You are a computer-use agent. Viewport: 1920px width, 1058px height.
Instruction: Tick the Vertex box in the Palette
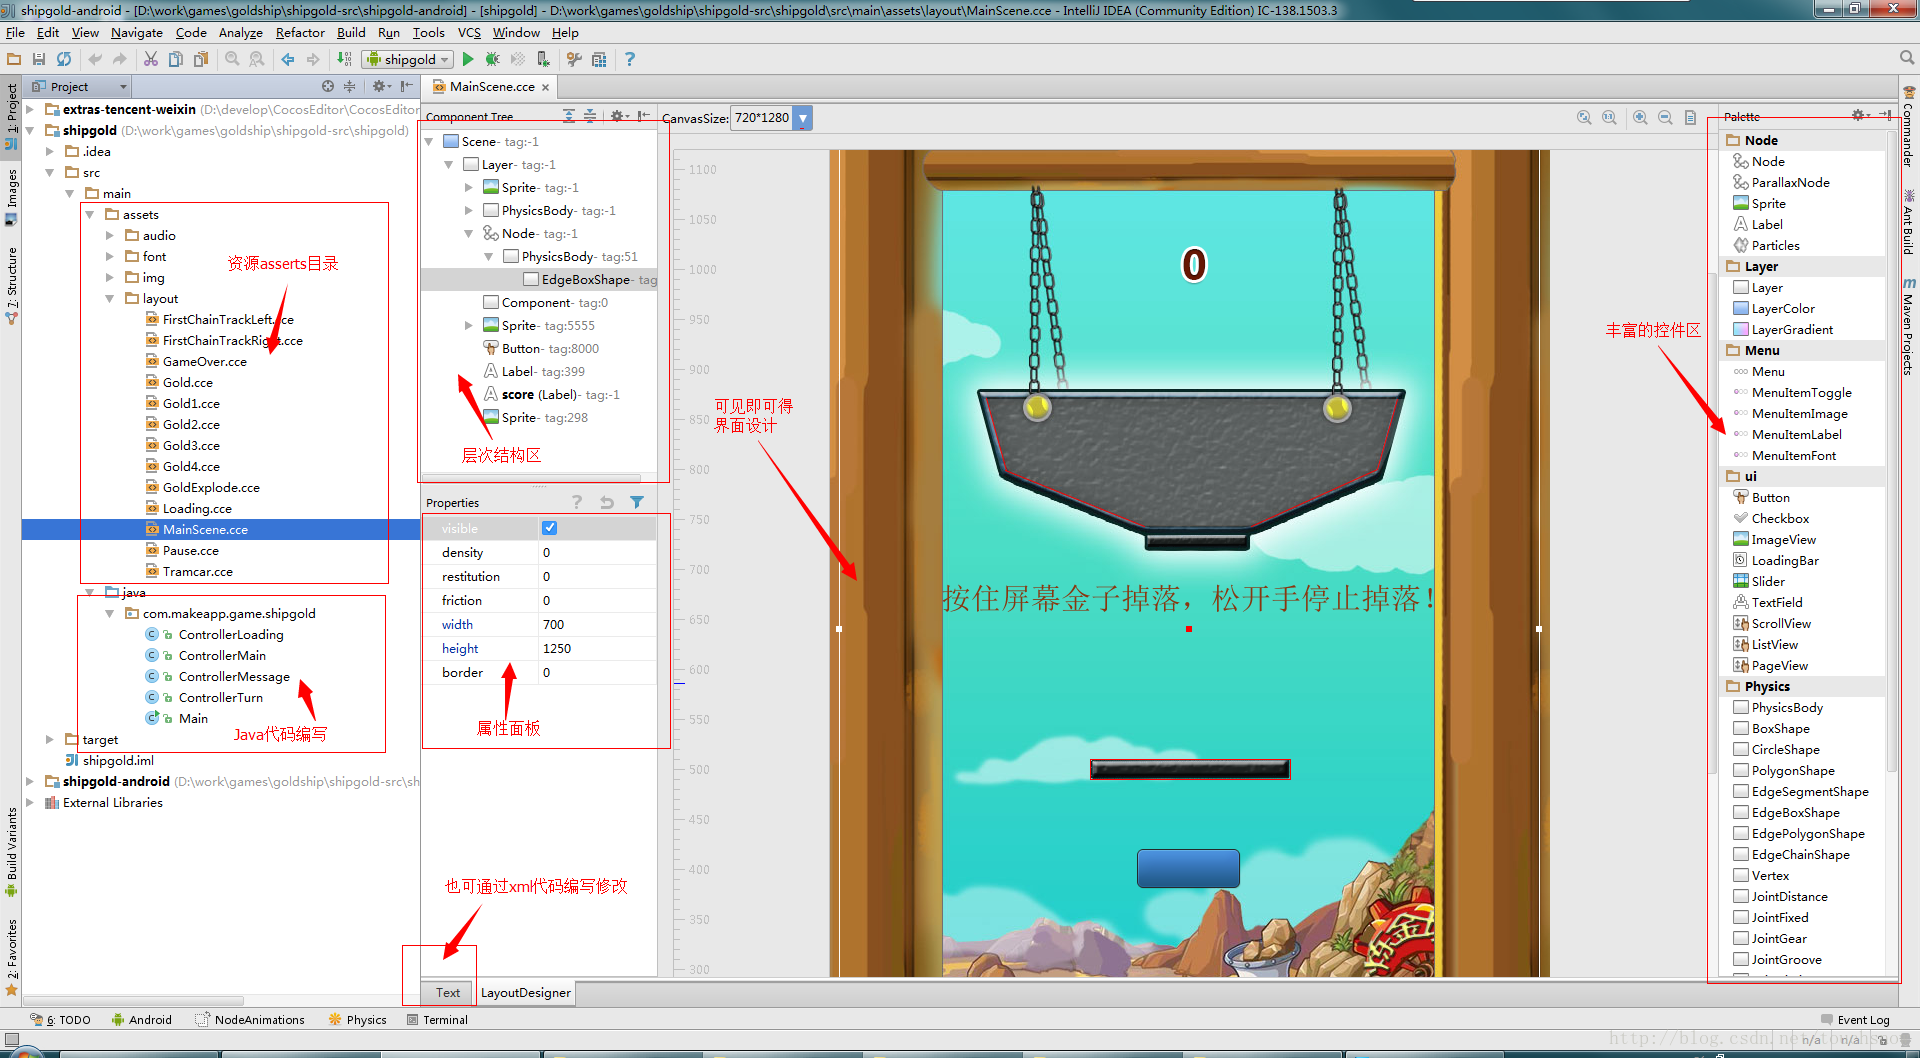click(x=1740, y=875)
